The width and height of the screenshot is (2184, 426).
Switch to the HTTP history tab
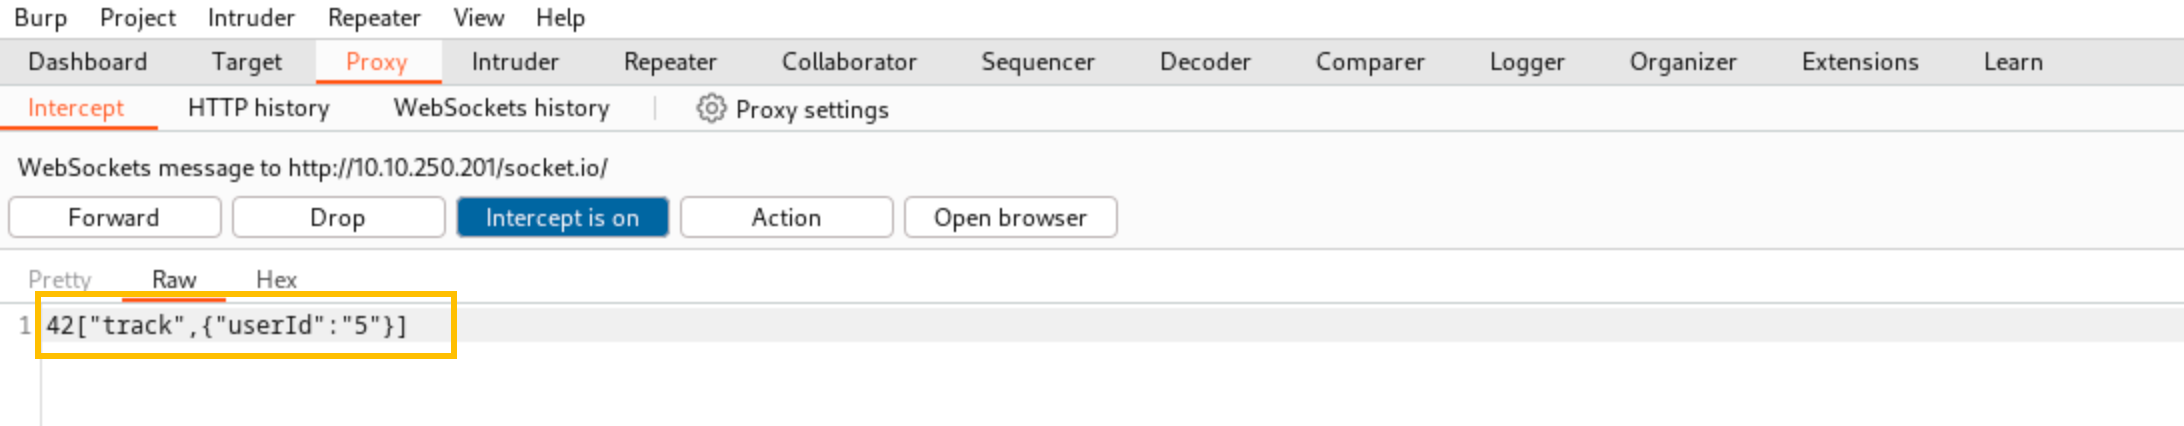click(258, 108)
